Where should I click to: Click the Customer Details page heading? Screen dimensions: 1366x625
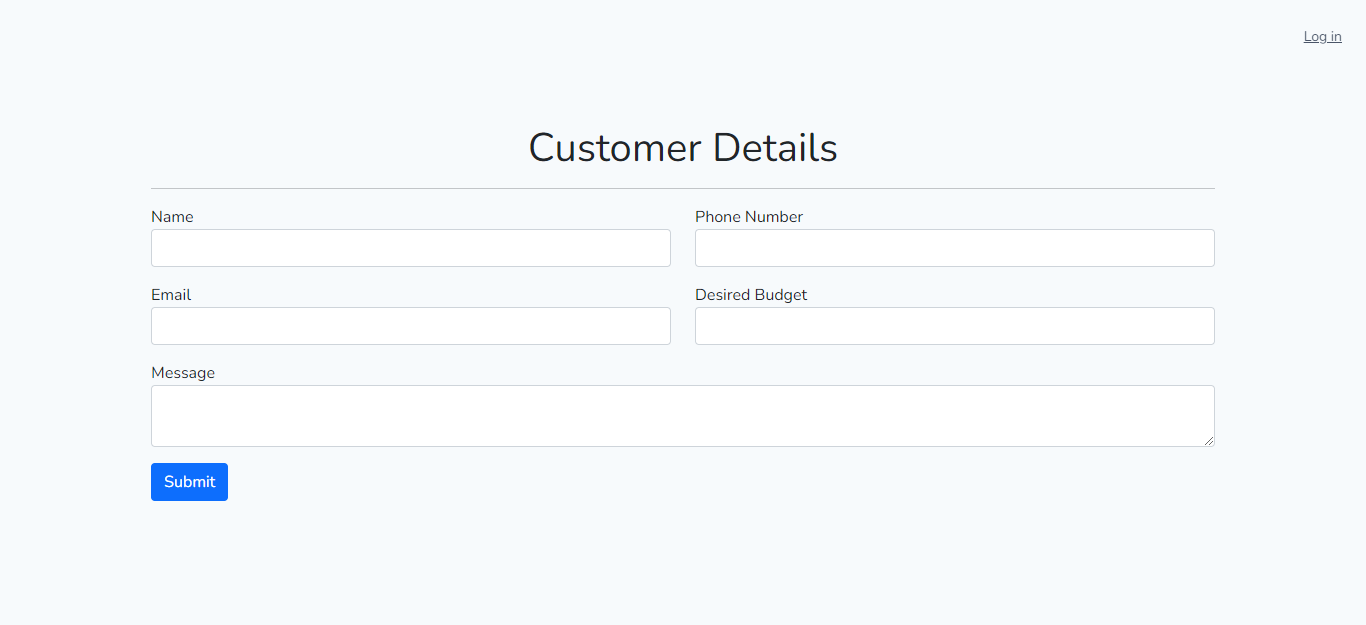(682, 147)
